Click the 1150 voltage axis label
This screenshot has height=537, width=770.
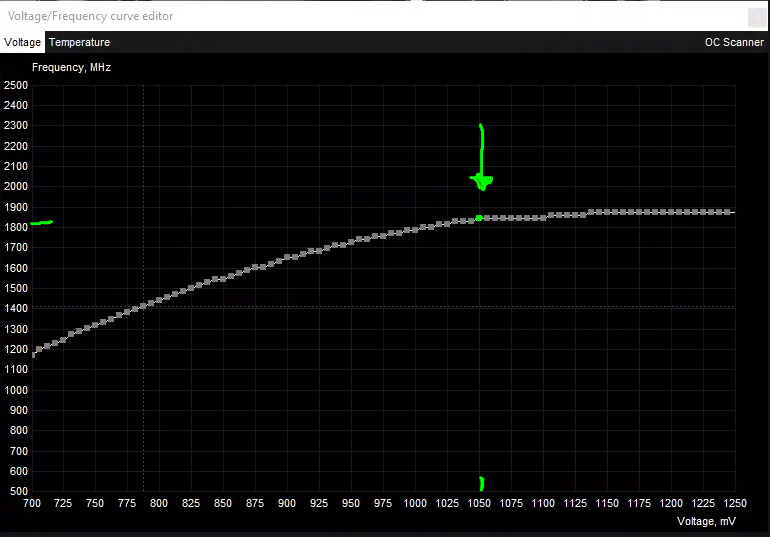[607, 503]
